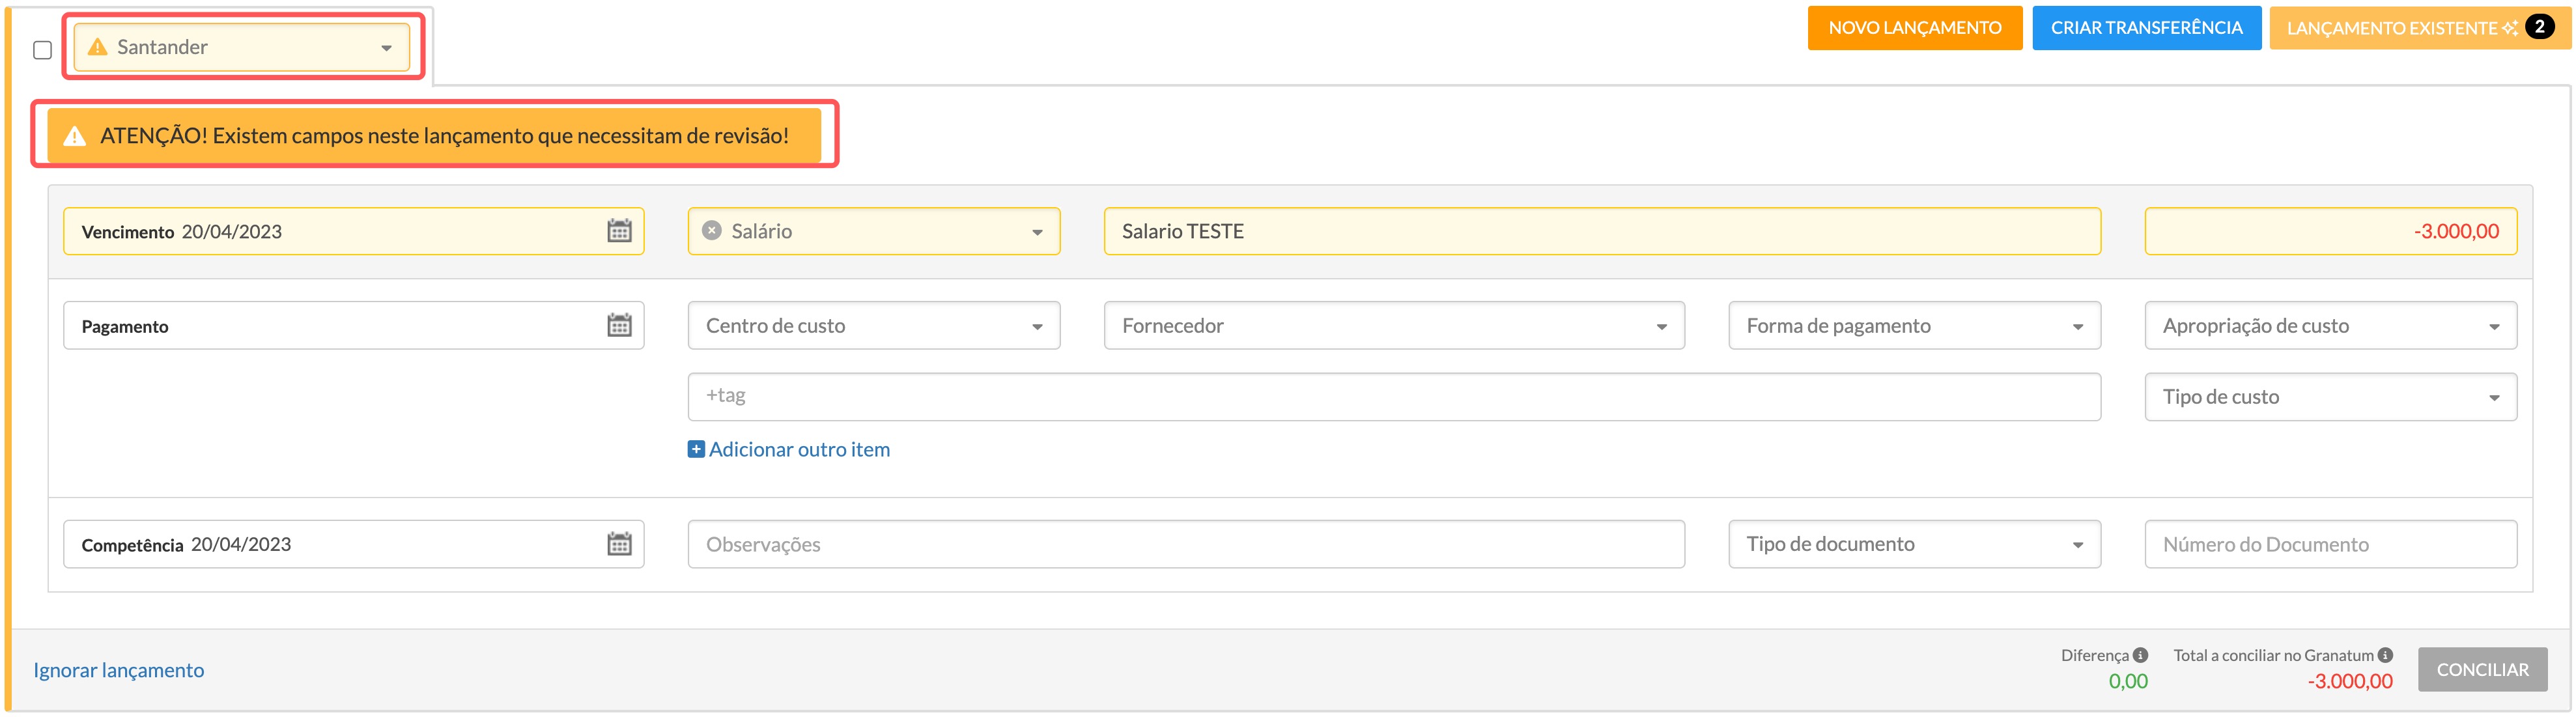The image size is (2576, 717).
Task: Click into the +tag field
Action: click(x=1394, y=397)
